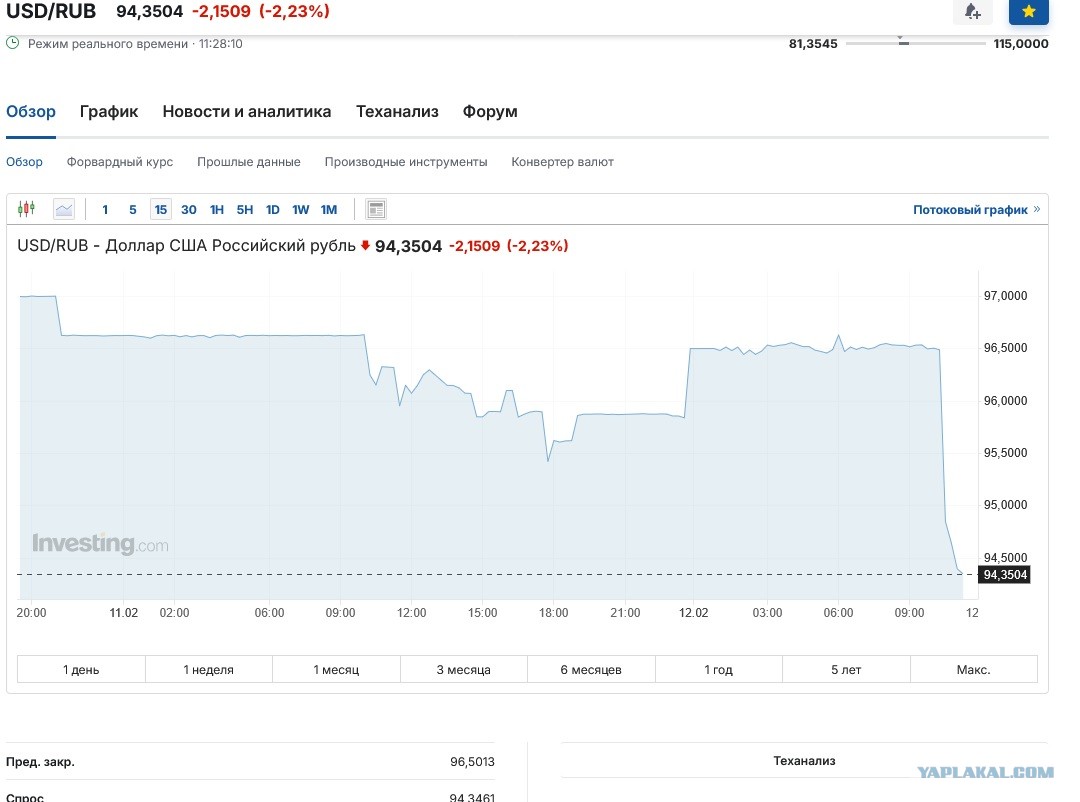Viewport: 1080px width, 802px height.
Task: Select the Обзор sub-tab
Action: pos(24,162)
